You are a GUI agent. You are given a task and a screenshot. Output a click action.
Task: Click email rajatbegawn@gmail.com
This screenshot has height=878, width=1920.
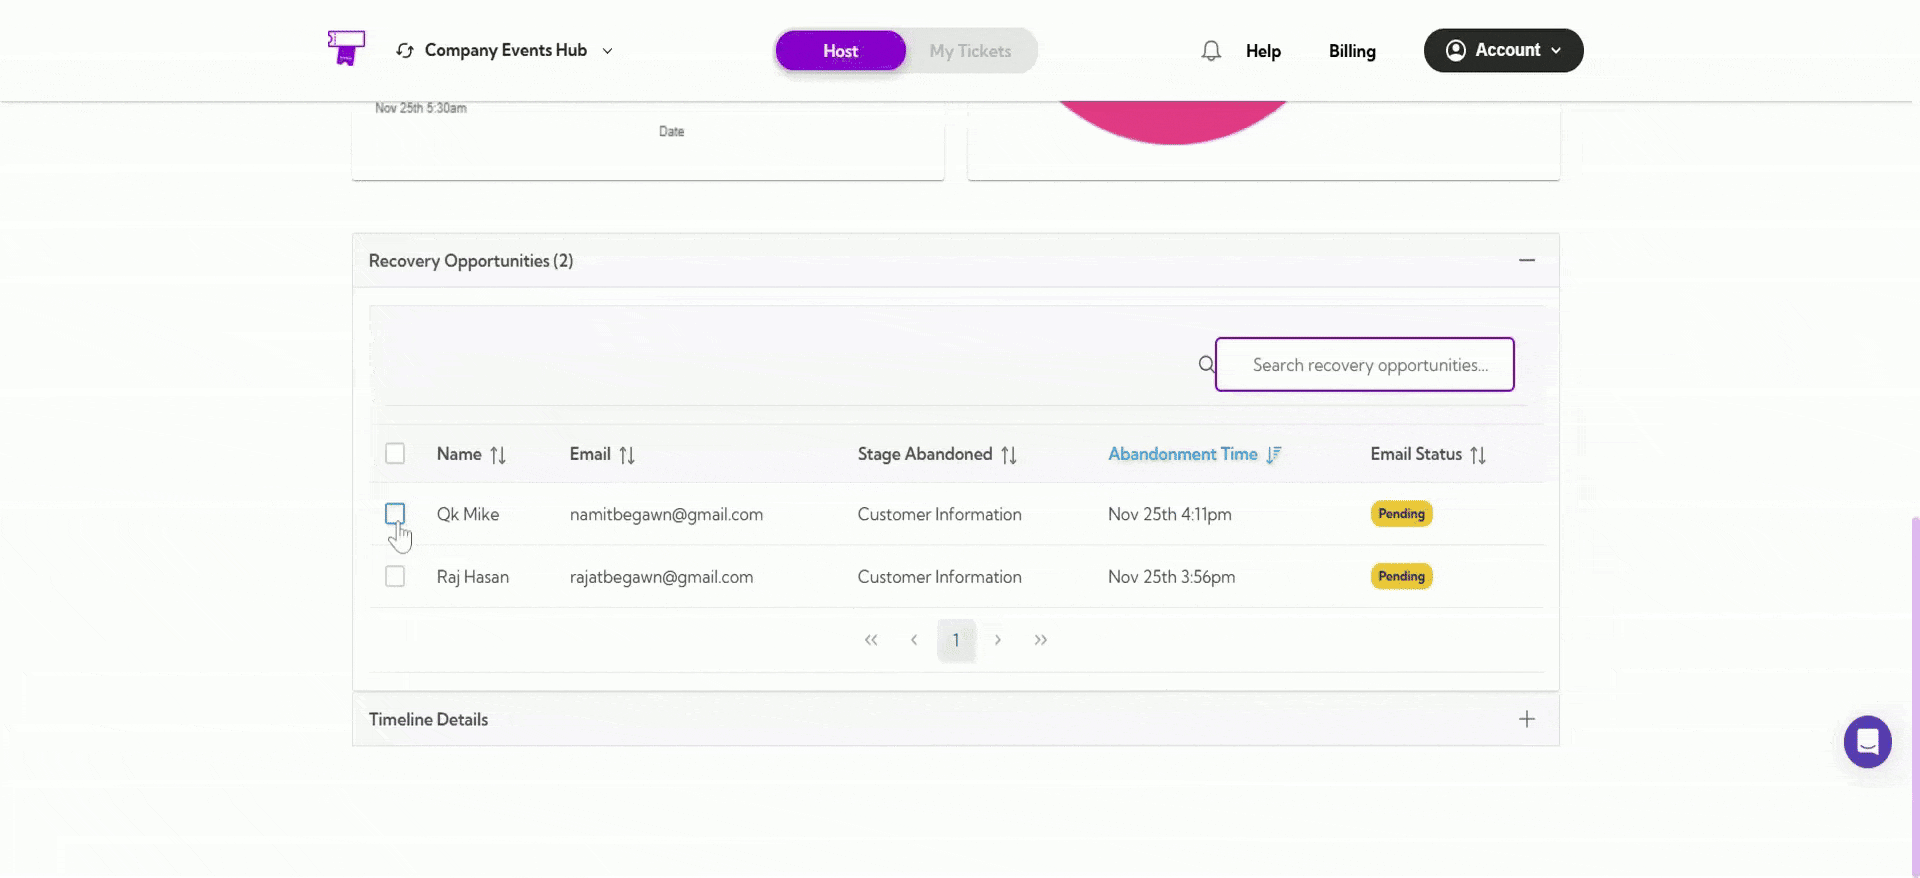[x=661, y=577]
